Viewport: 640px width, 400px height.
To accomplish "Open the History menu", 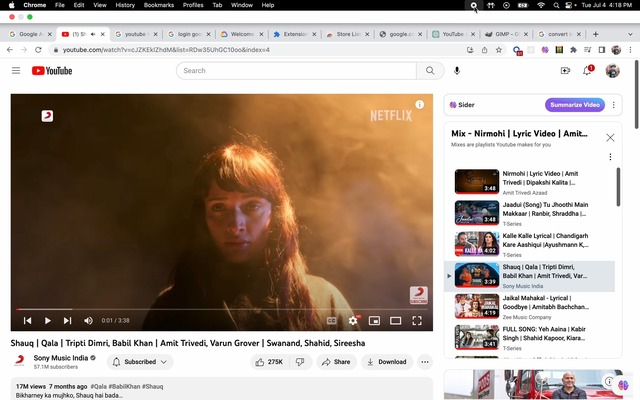I will click(x=124, y=5).
